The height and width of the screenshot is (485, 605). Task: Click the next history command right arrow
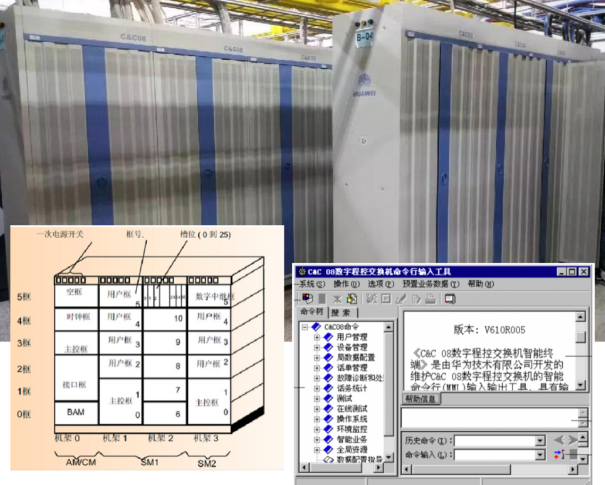tap(573, 440)
